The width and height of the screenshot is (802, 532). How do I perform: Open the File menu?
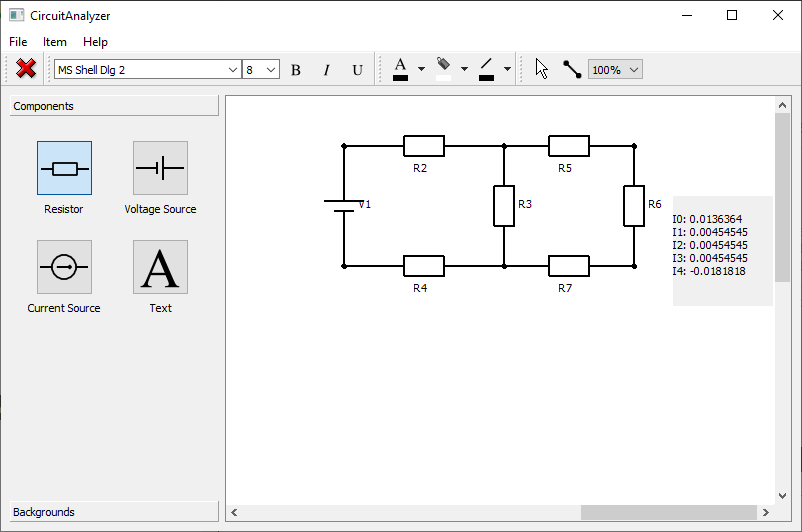(x=18, y=42)
